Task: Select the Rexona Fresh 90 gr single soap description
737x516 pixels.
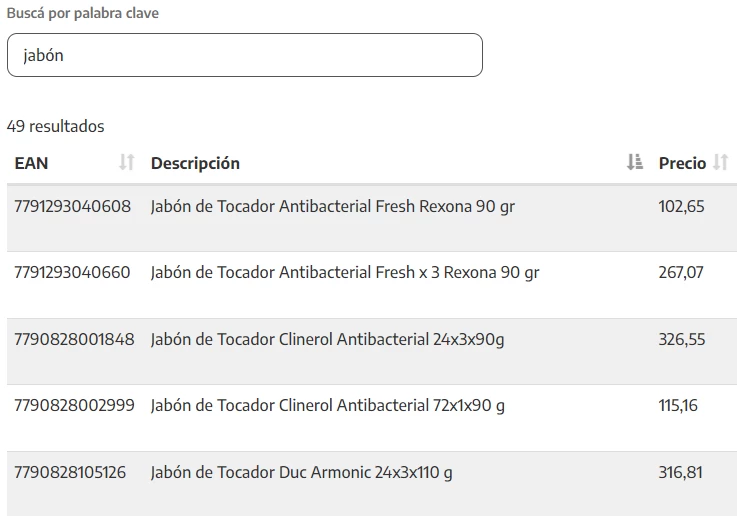Action: [333, 207]
